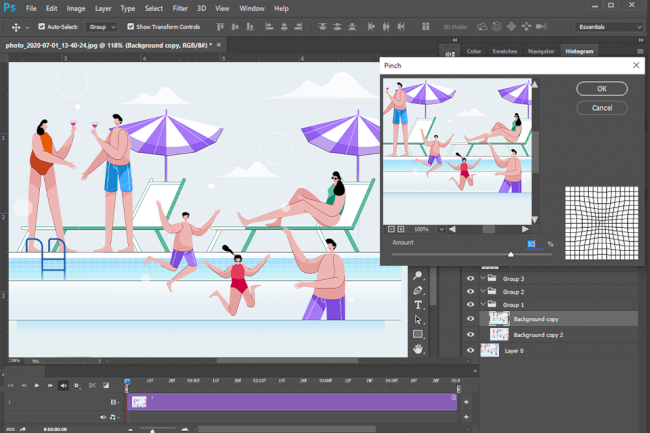
Task: Open video track filmstrip menu
Action: 115,402
